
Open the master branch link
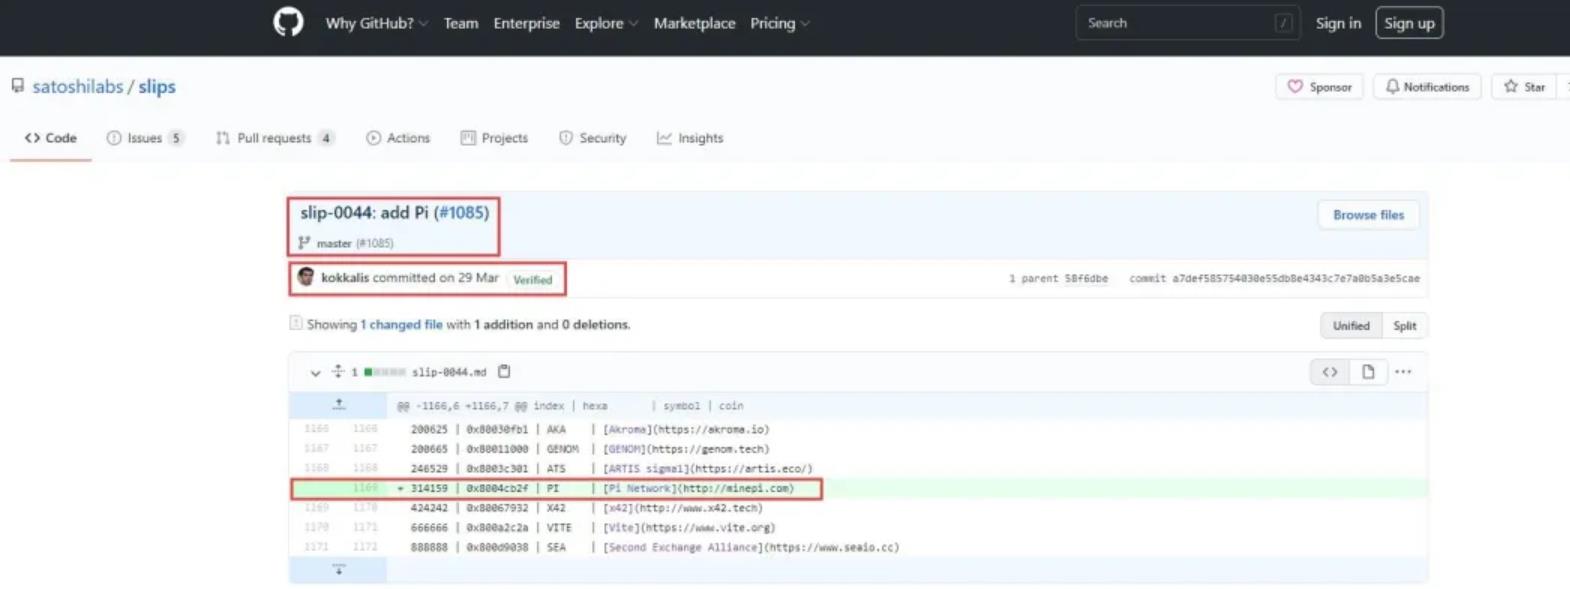[x=334, y=243]
